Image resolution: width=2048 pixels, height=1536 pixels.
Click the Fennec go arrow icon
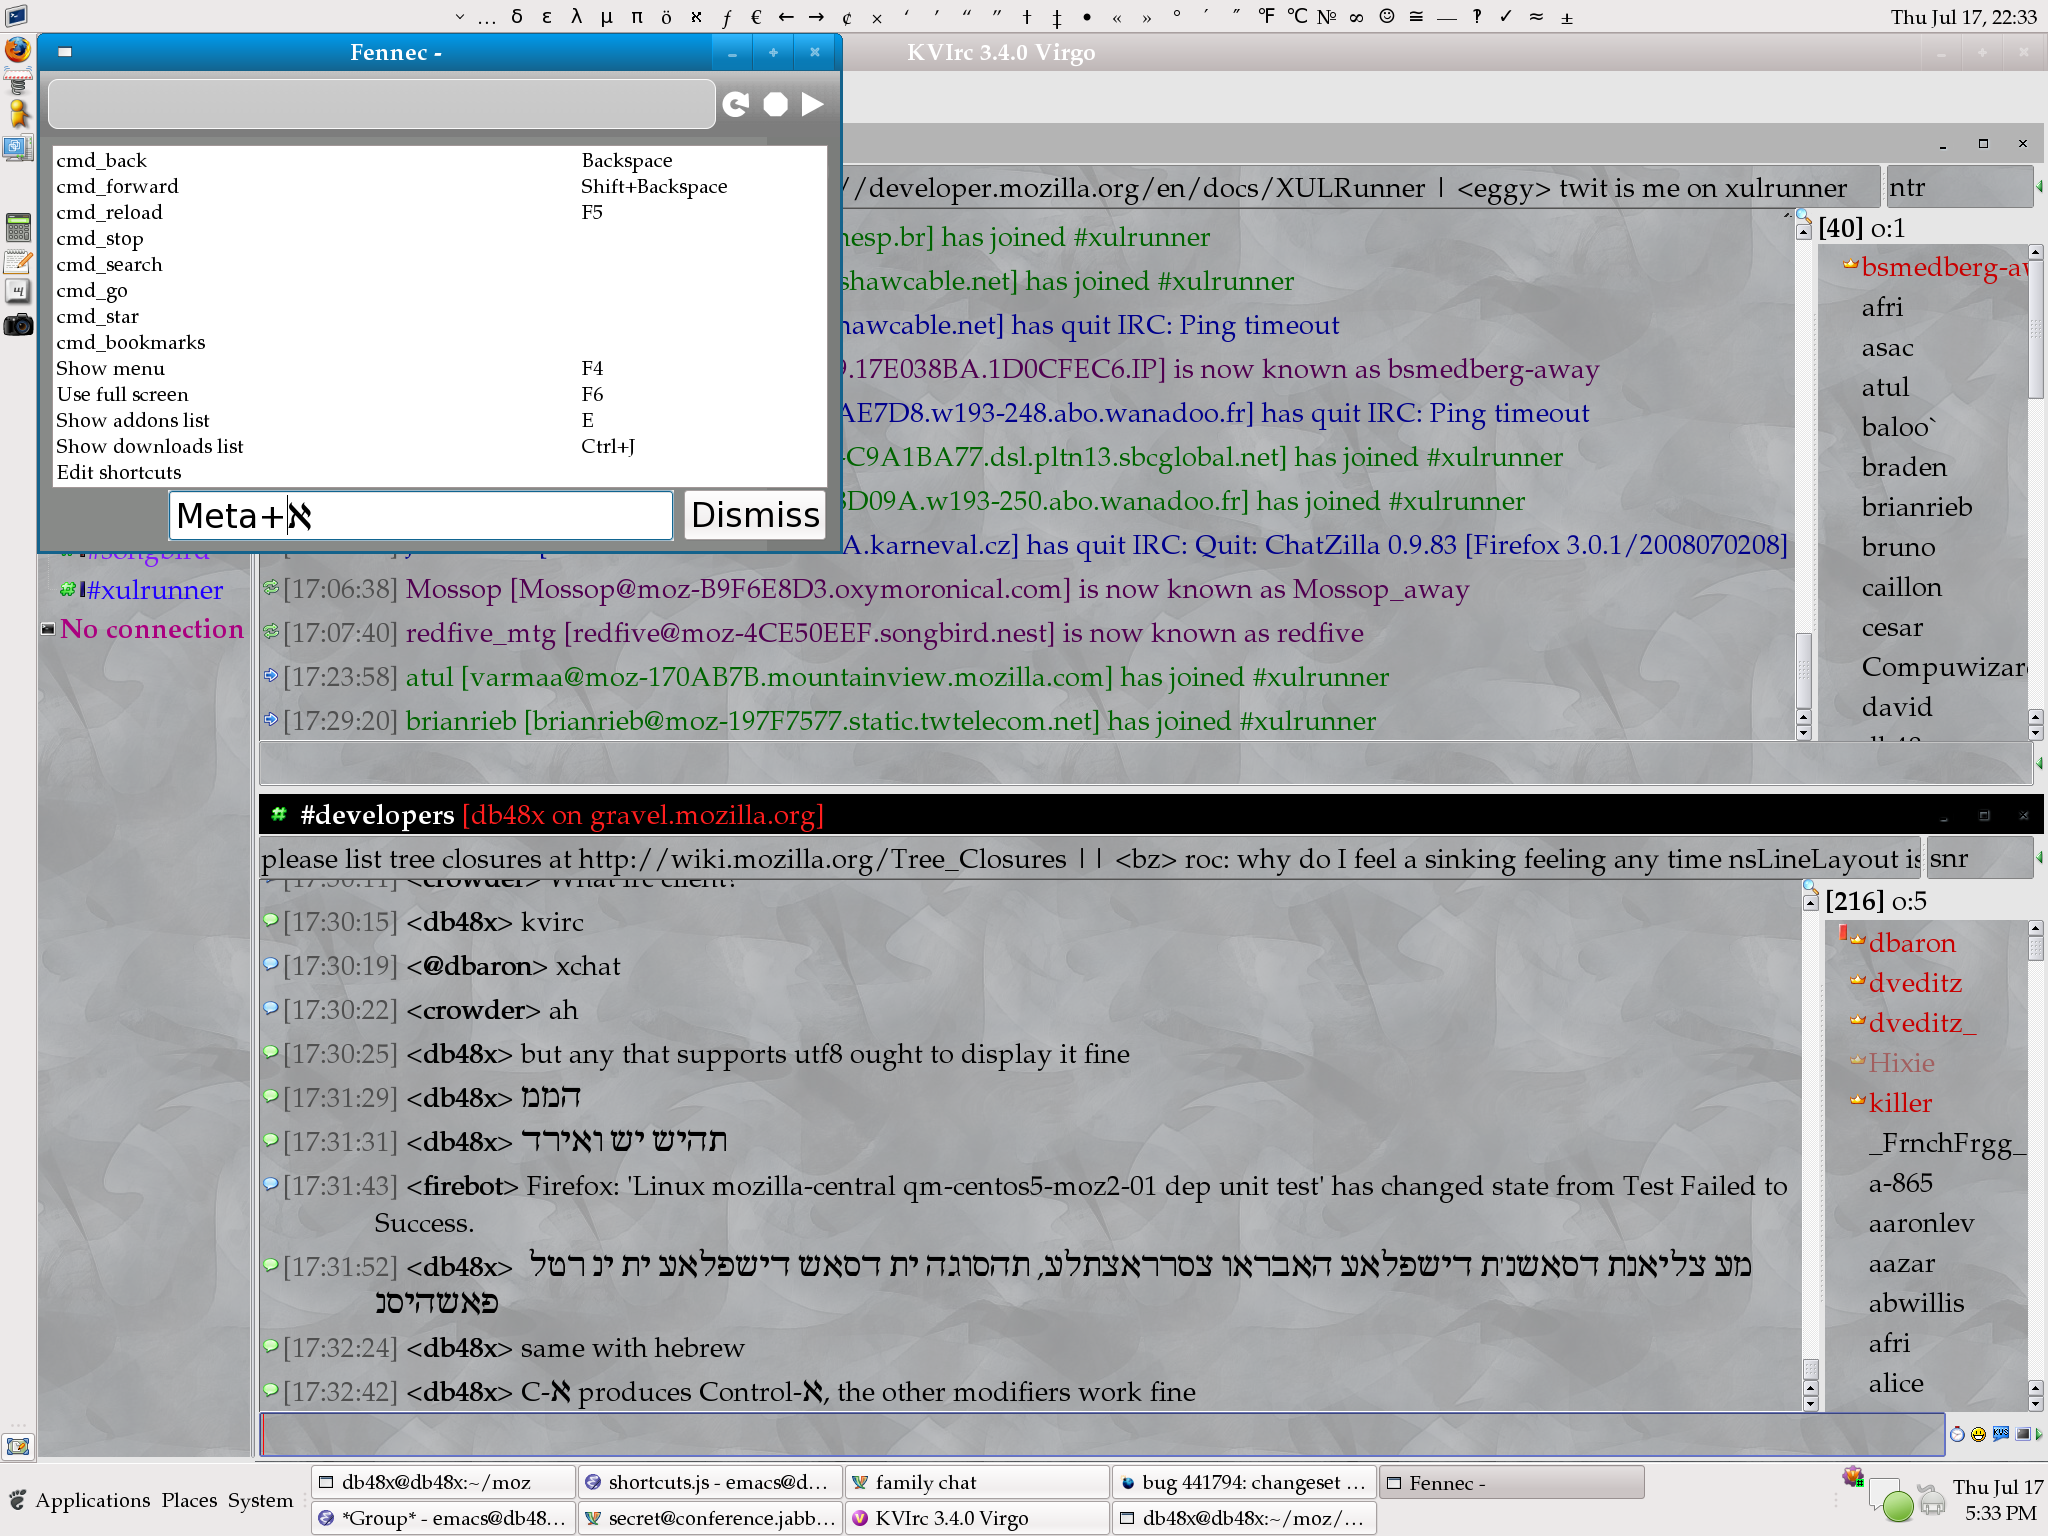(x=812, y=104)
